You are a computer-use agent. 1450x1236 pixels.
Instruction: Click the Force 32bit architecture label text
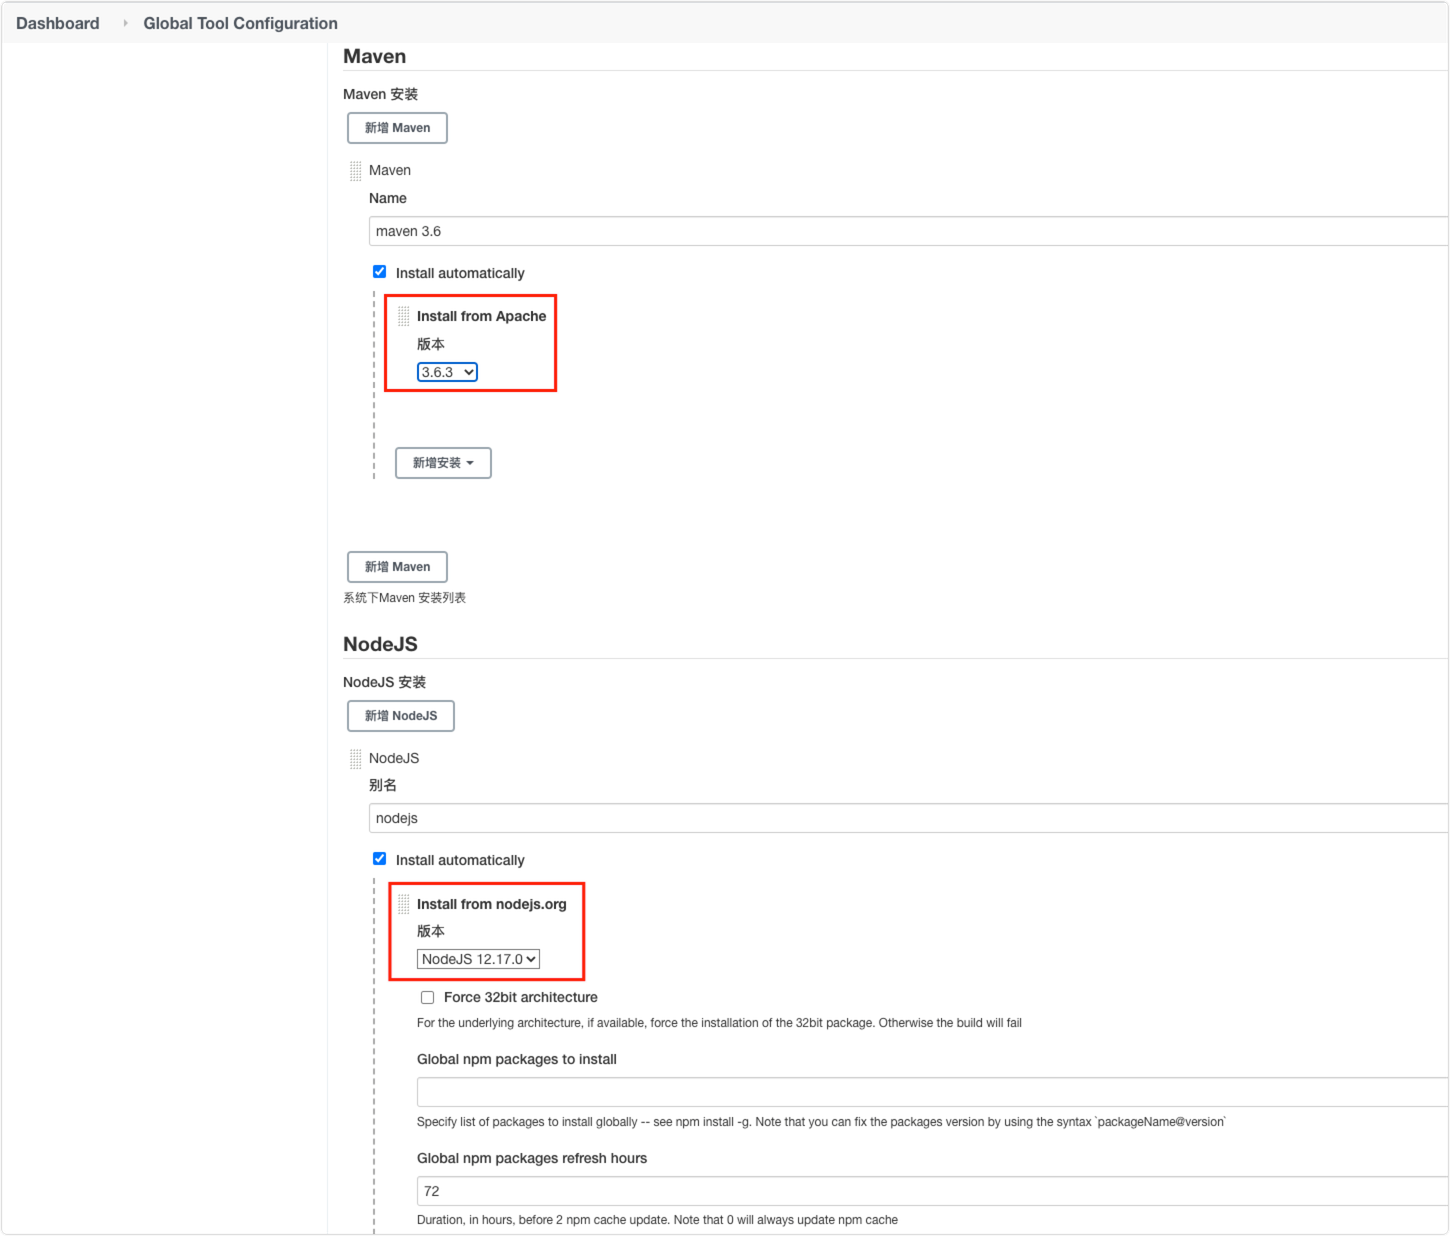point(521,997)
